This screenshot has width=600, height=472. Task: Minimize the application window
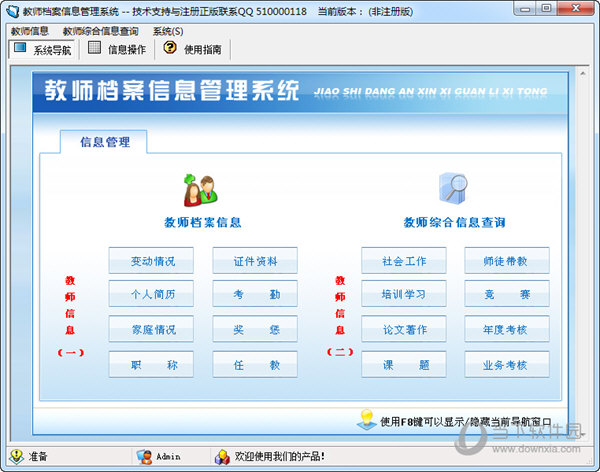525,8
